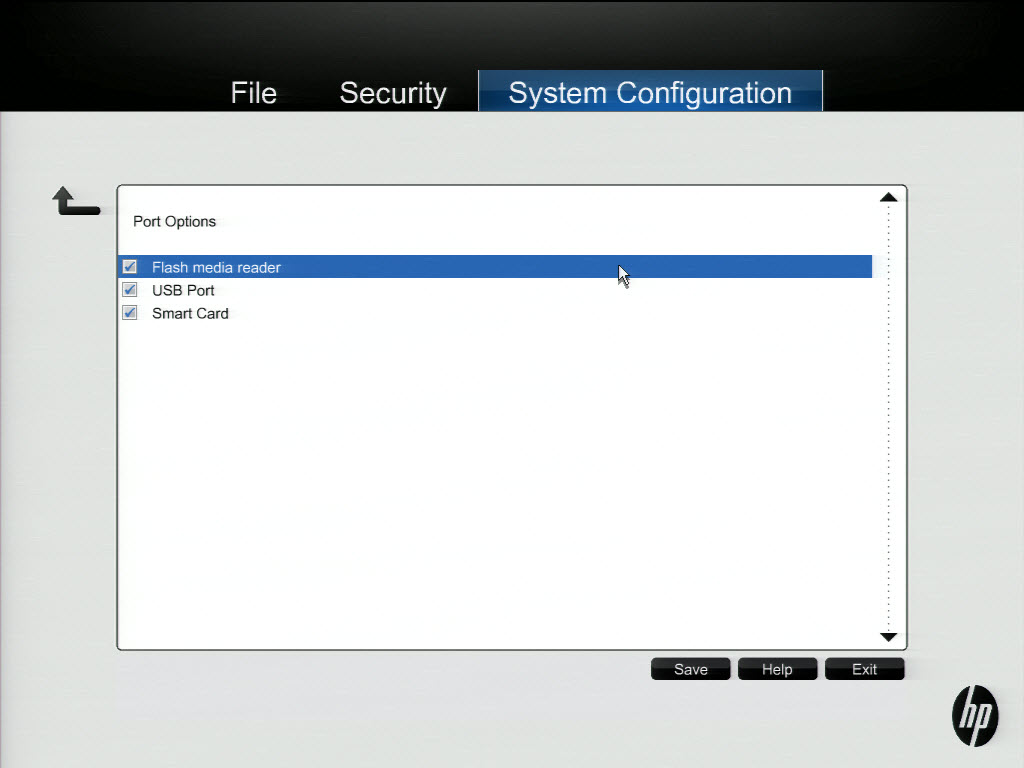
Task: Disable the Flash media reader checkbox
Action: [129, 267]
